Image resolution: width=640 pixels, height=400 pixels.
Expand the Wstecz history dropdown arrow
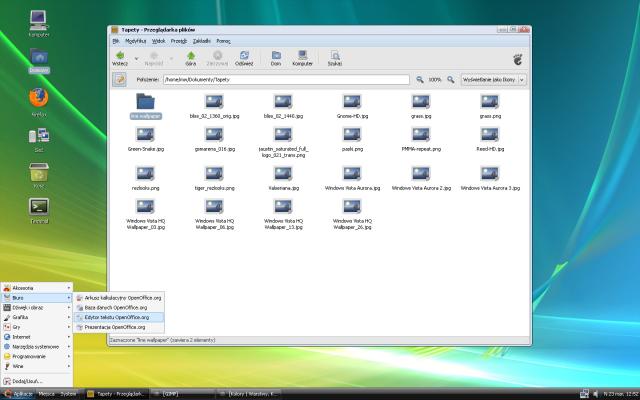(136, 59)
